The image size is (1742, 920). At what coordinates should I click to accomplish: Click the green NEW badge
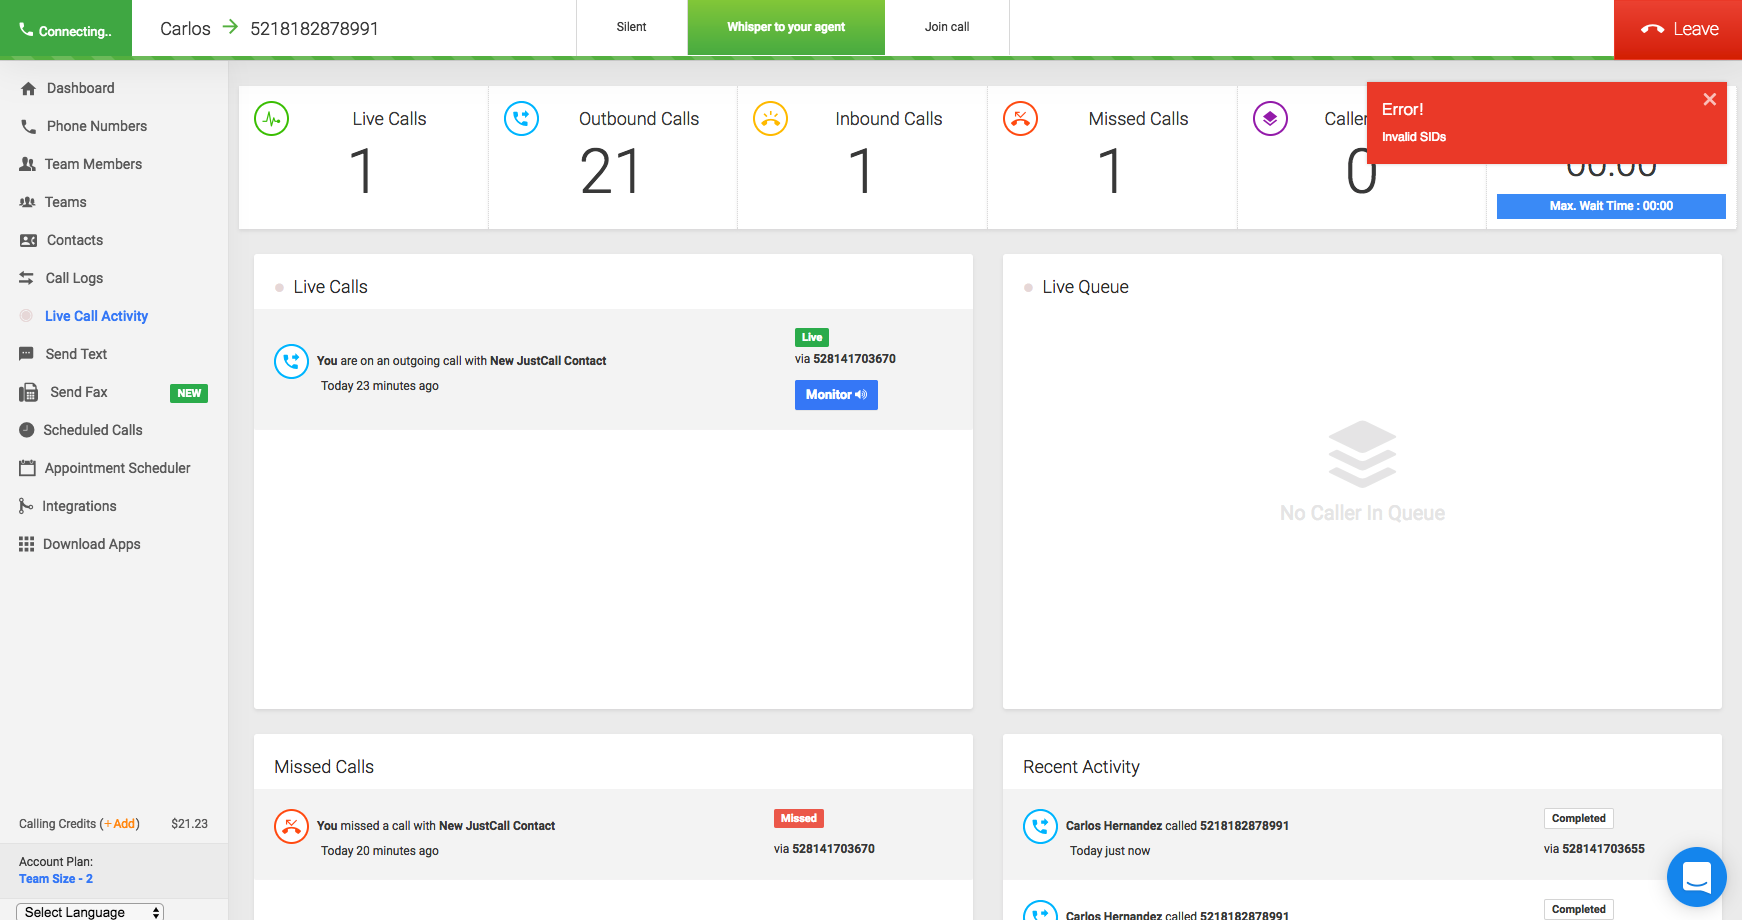click(189, 393)
